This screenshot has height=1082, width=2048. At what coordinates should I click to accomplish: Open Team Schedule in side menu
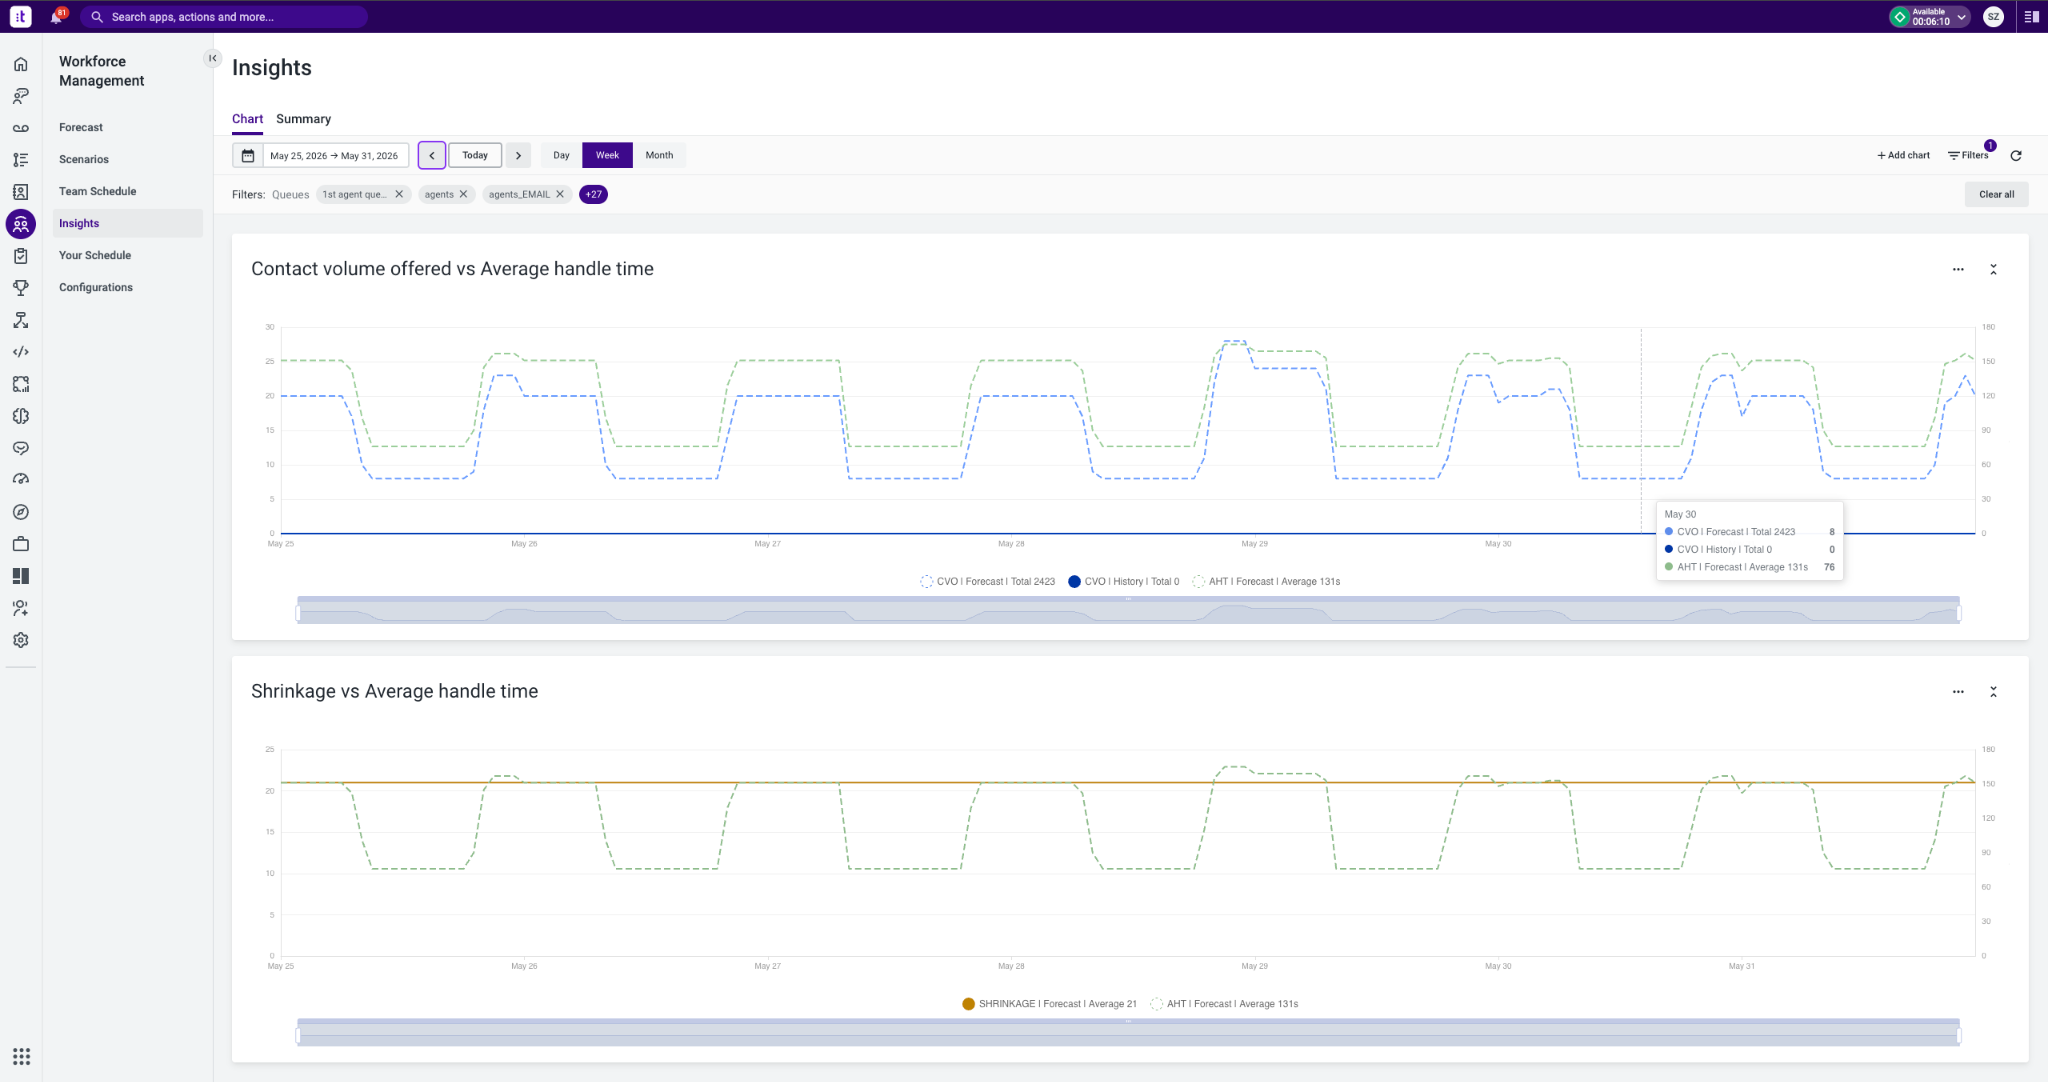(x=98, y=191)
